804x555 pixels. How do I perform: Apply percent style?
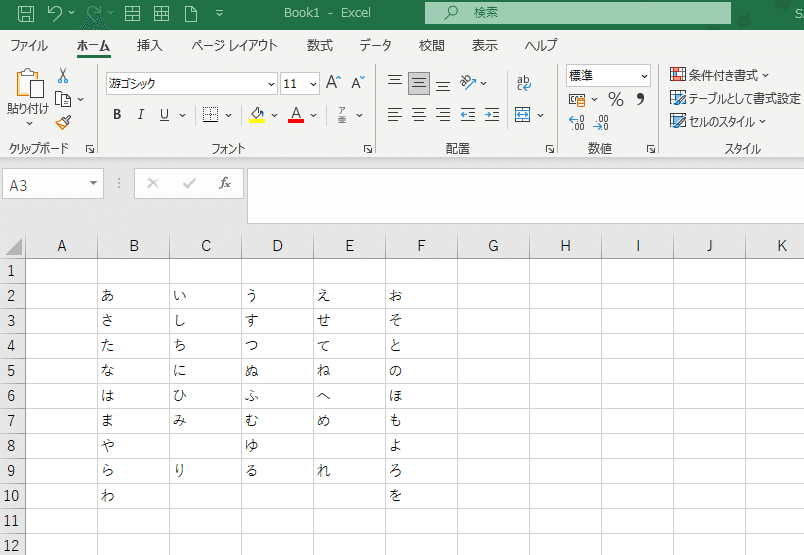pyautogui.click(x=616, y=99)
